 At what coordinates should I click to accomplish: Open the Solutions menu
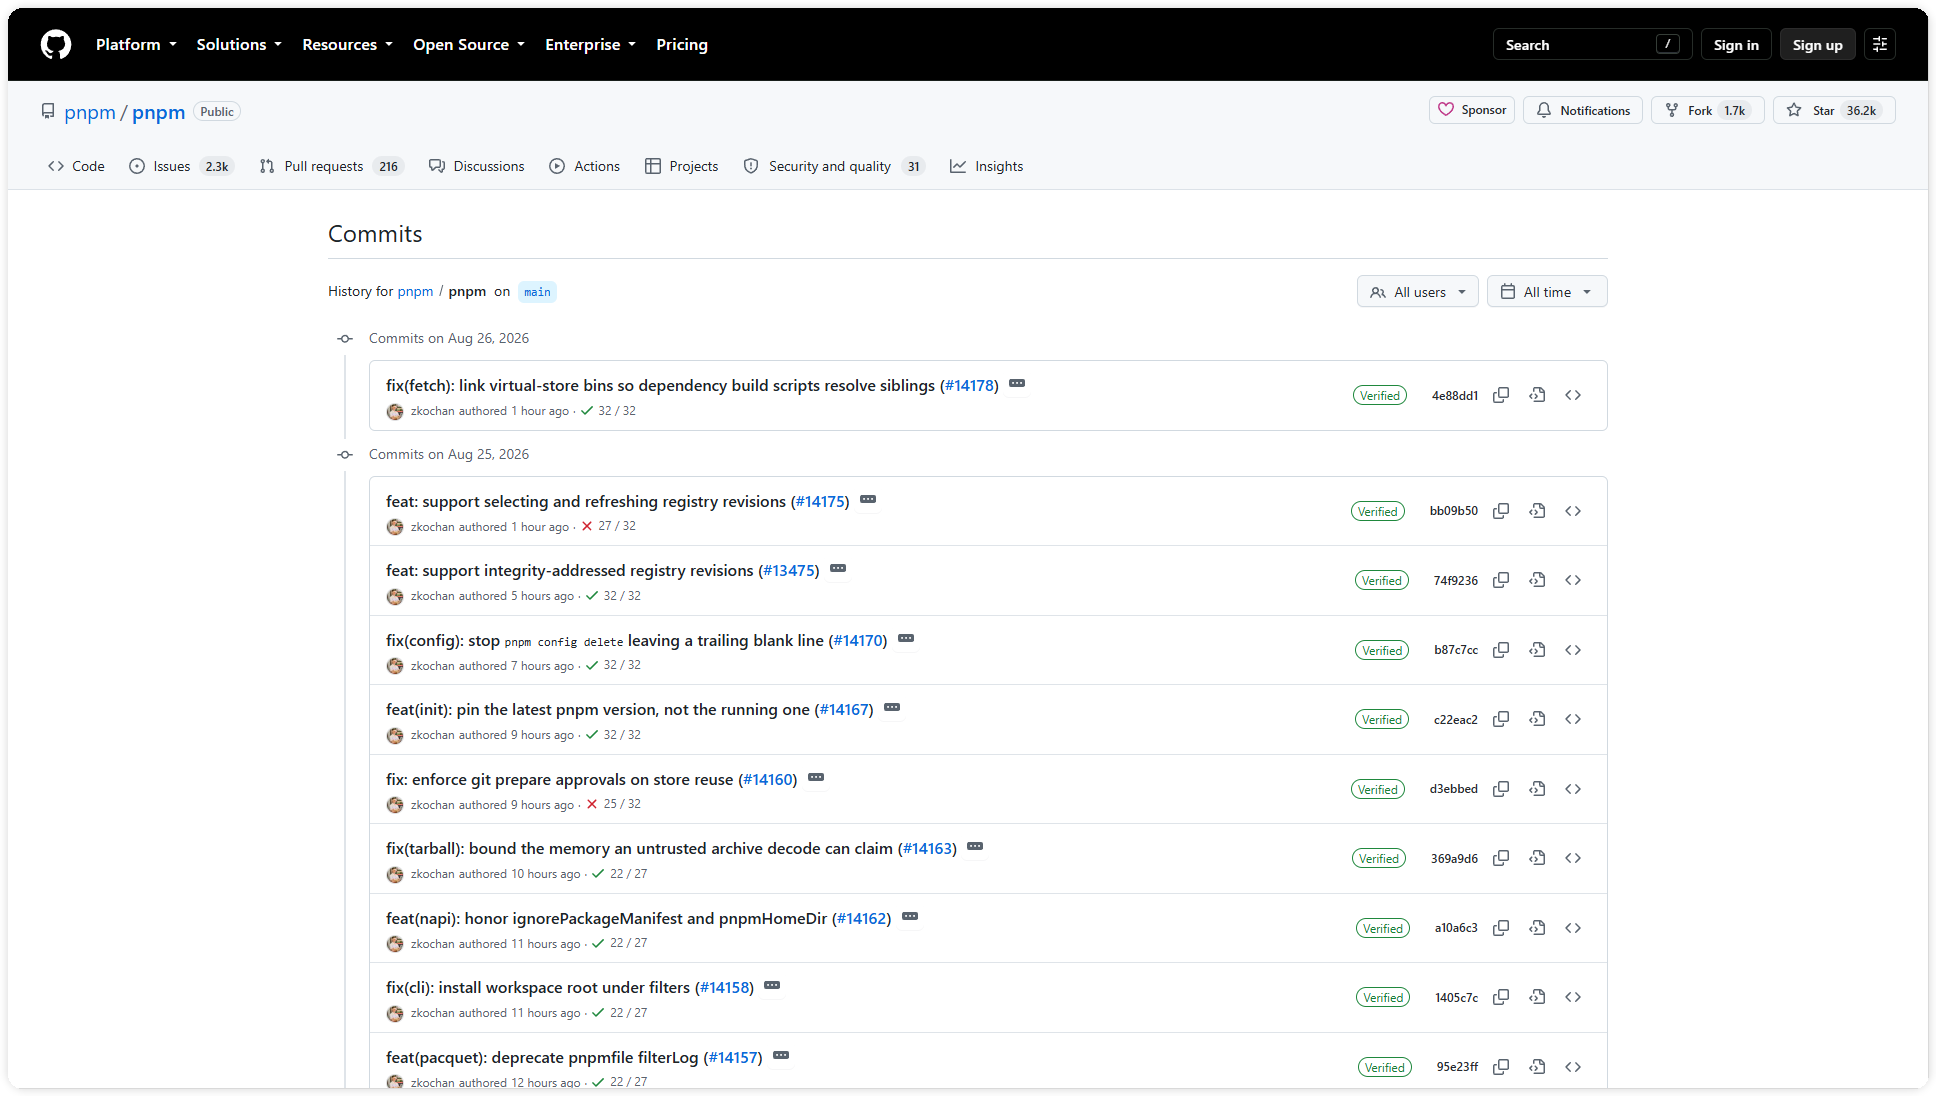(x=239, y=44)
